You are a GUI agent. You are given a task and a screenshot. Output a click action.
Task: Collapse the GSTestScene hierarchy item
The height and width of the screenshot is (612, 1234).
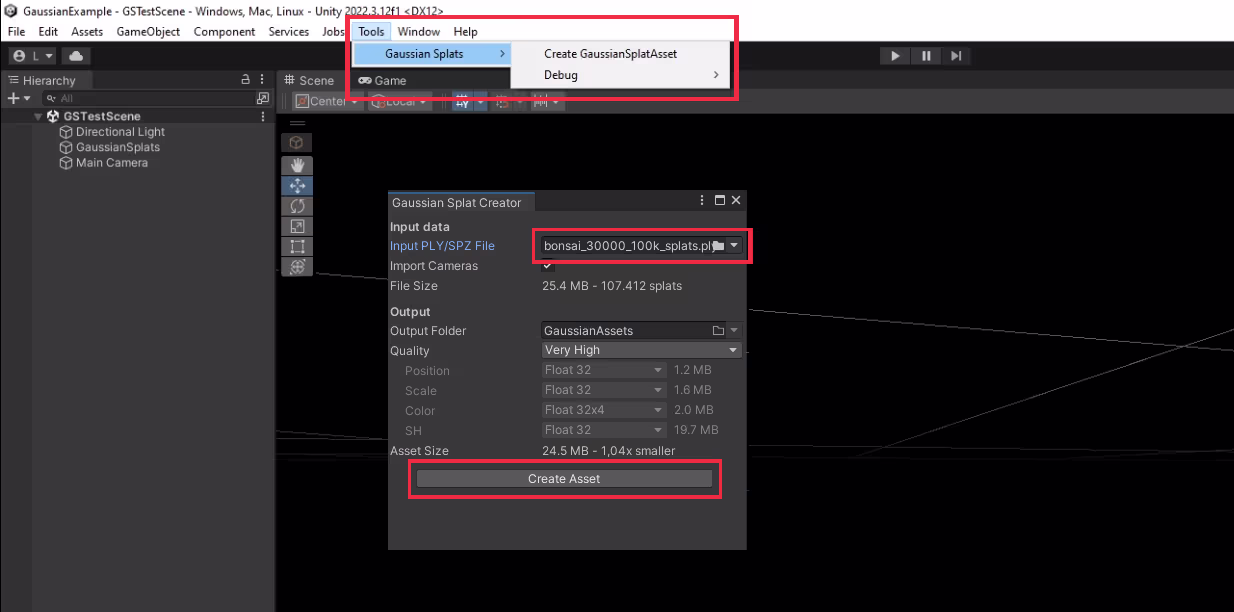tap(37, 115)
